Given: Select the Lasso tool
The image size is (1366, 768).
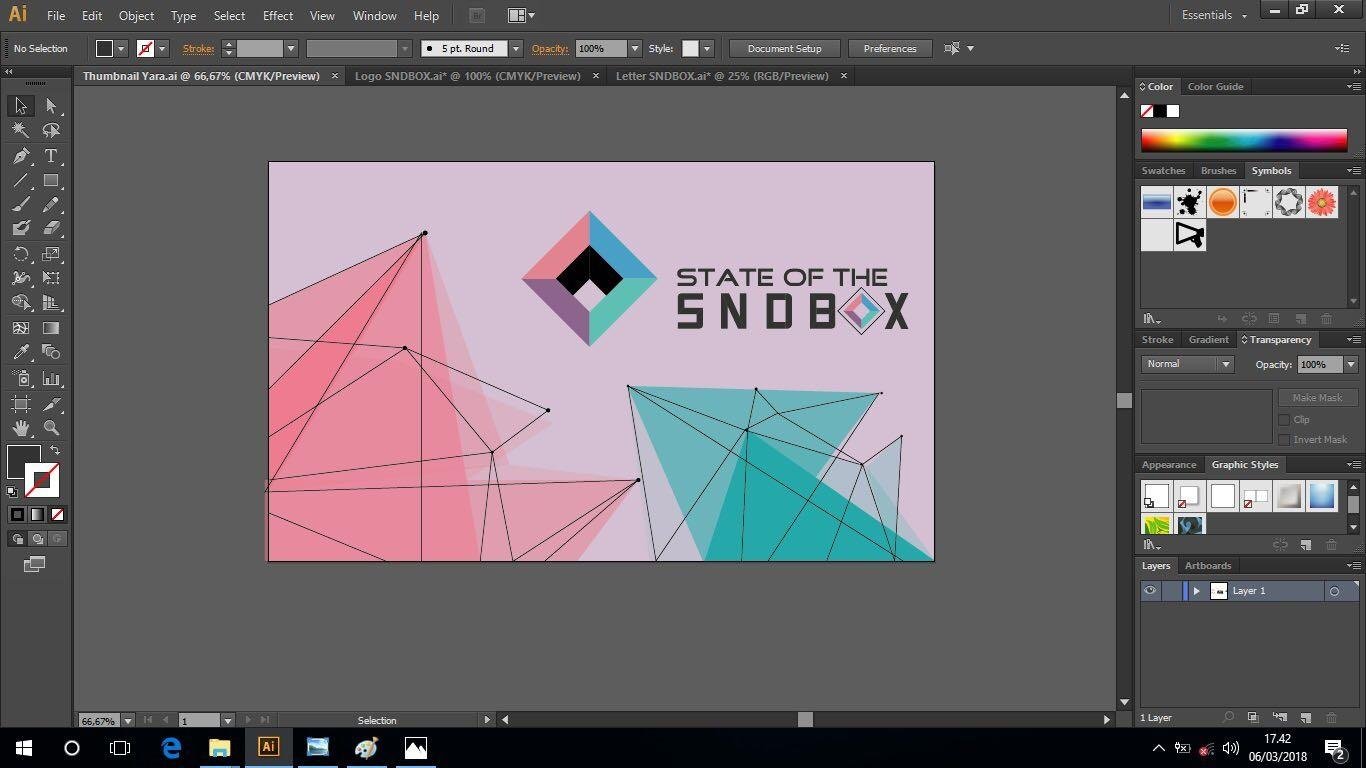Looking at the screenshot, I should [x=51, y=130].
